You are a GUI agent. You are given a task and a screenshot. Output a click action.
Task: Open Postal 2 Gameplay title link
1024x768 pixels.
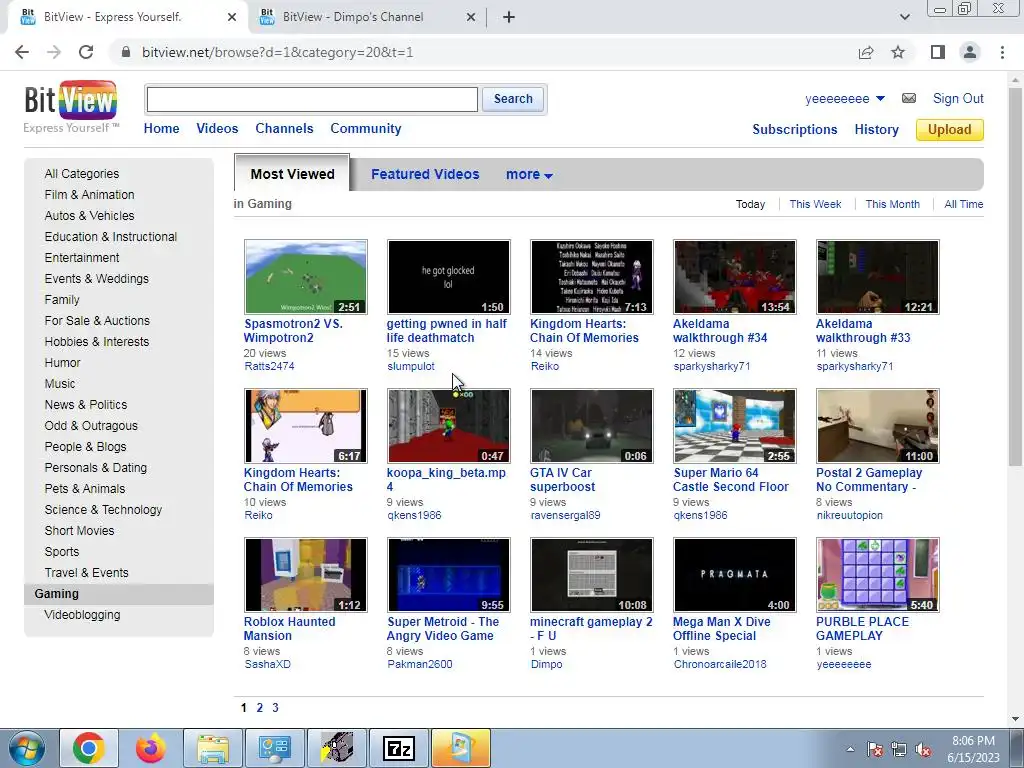coord(869,479)
